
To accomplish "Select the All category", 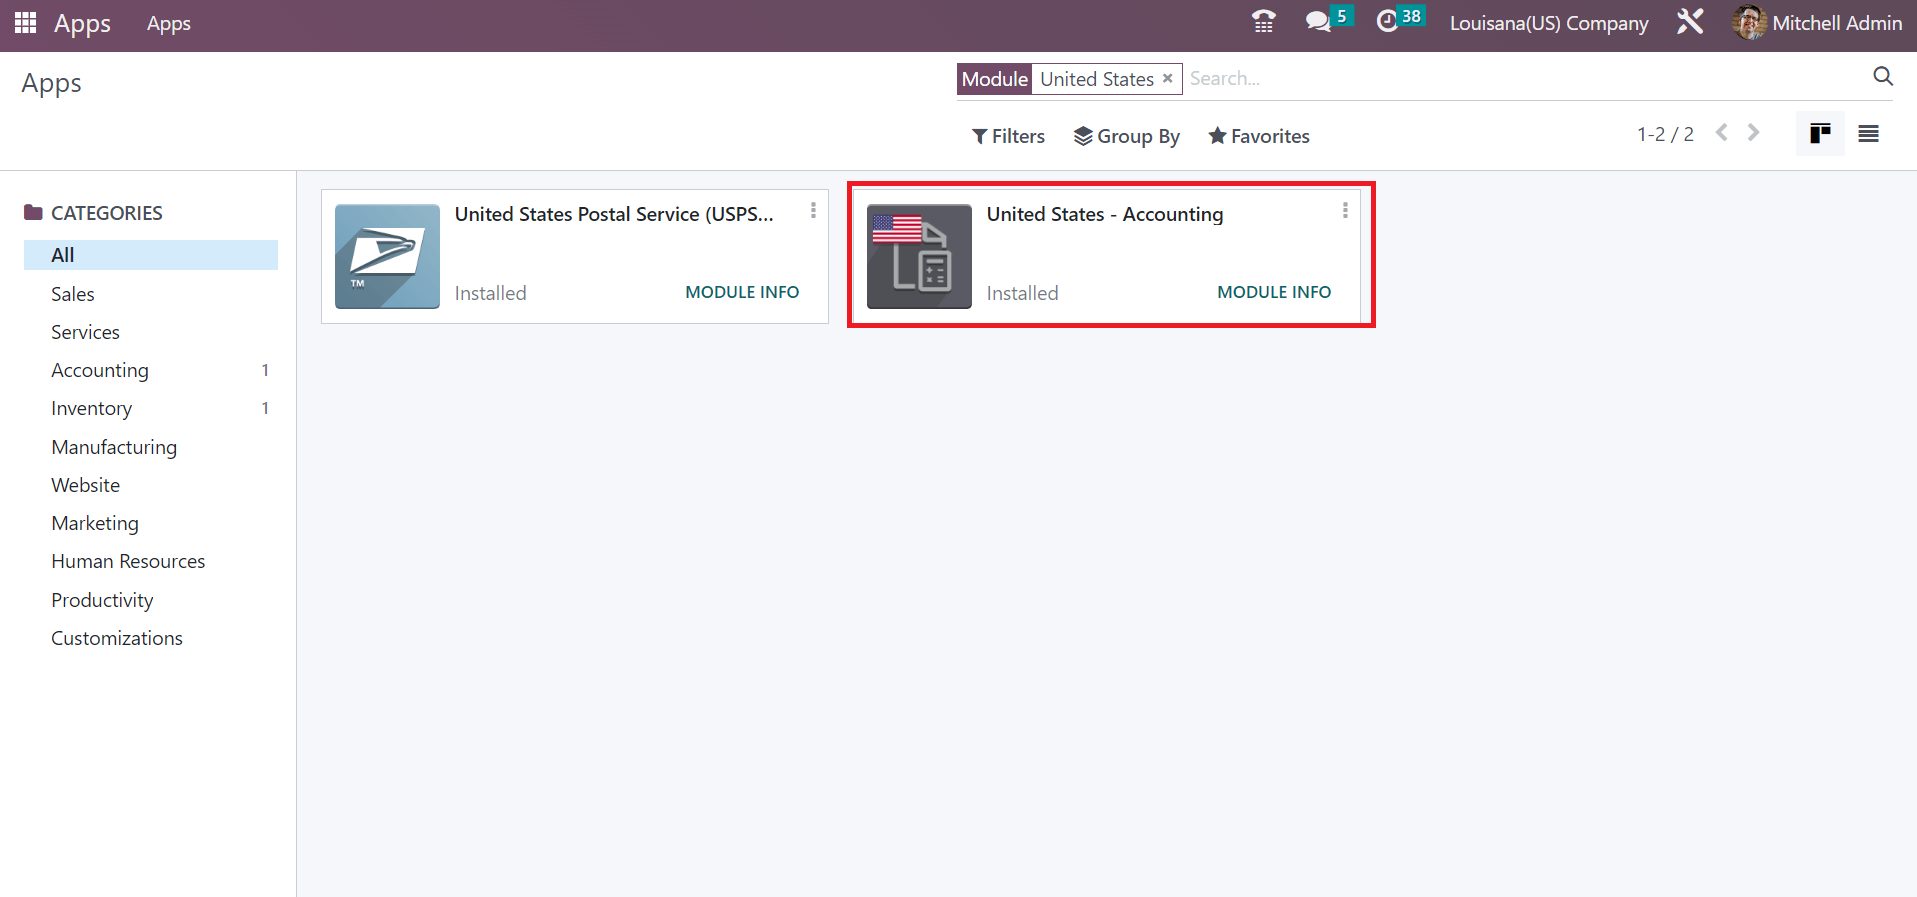I will [151, 255].
